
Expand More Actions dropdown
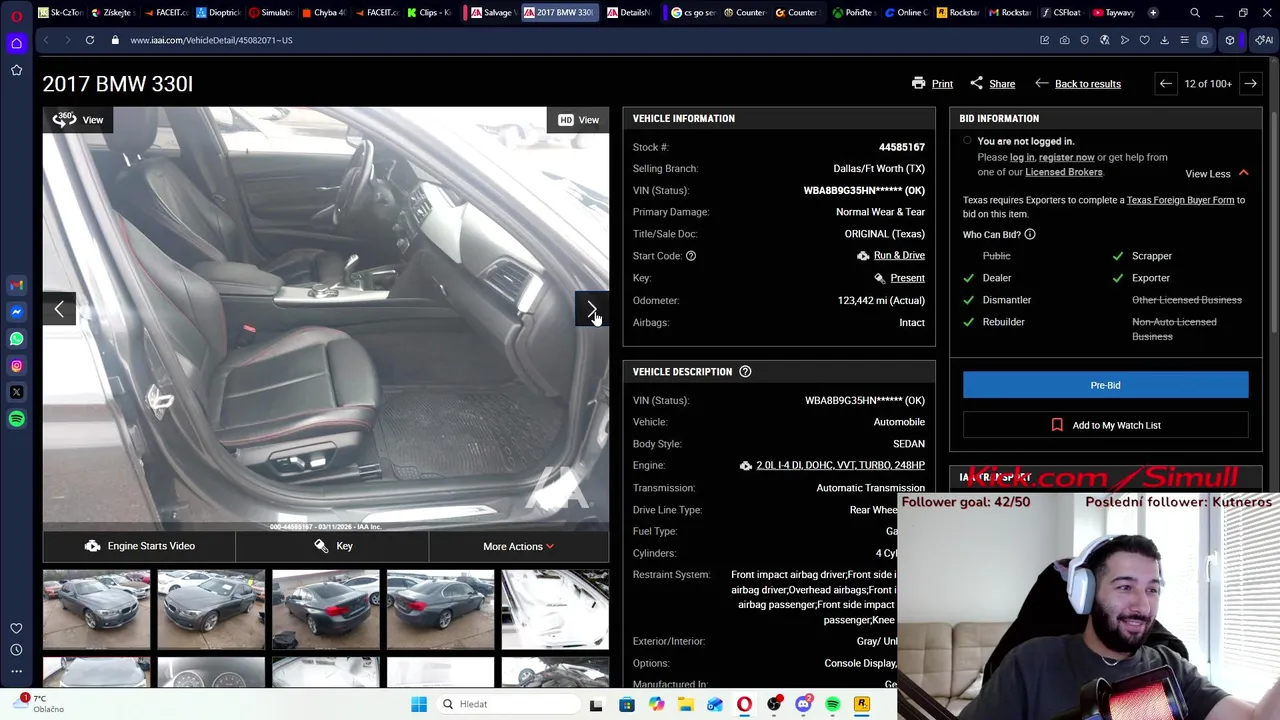tap(518, 546)
